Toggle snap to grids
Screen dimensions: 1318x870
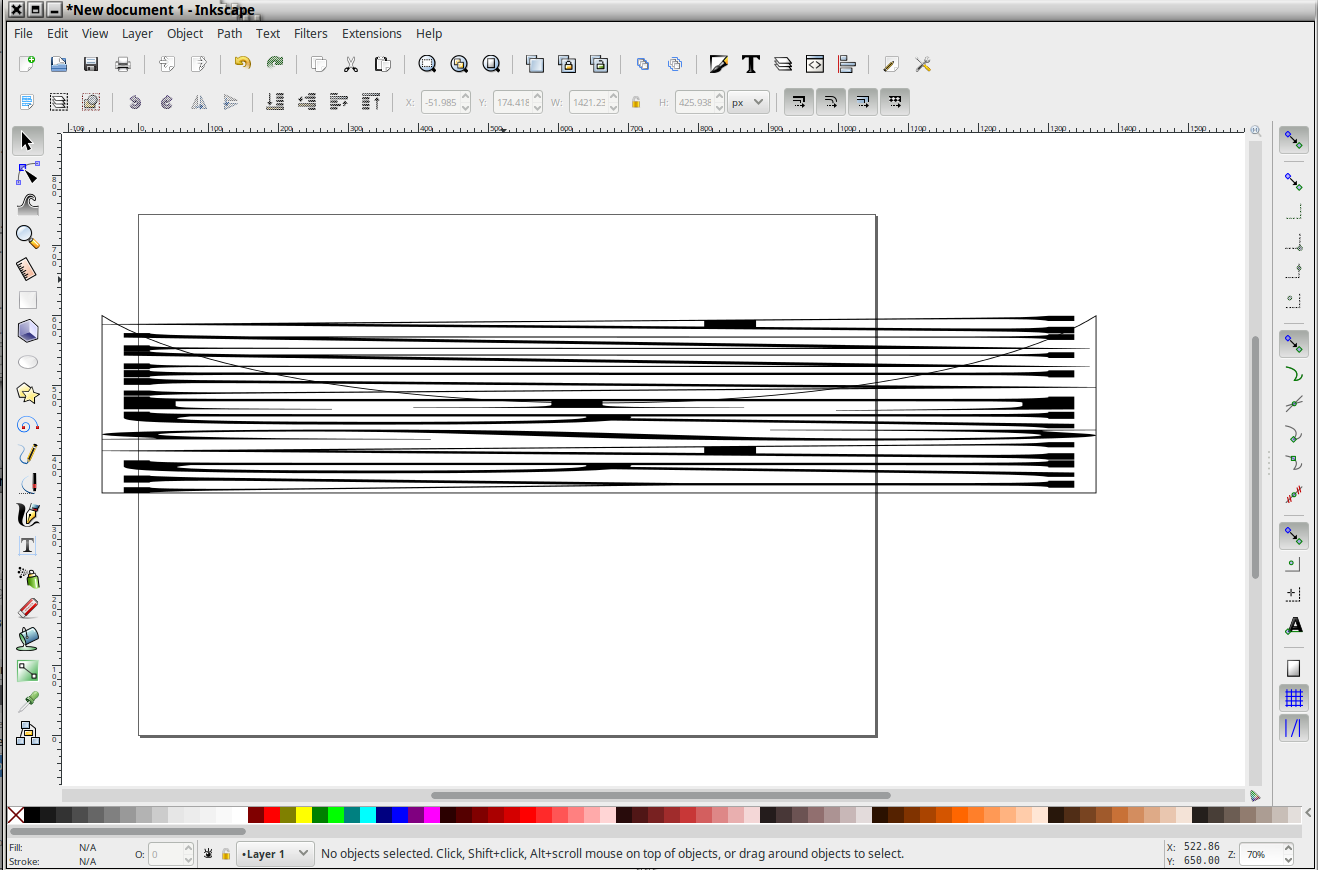click(1294, 697)
